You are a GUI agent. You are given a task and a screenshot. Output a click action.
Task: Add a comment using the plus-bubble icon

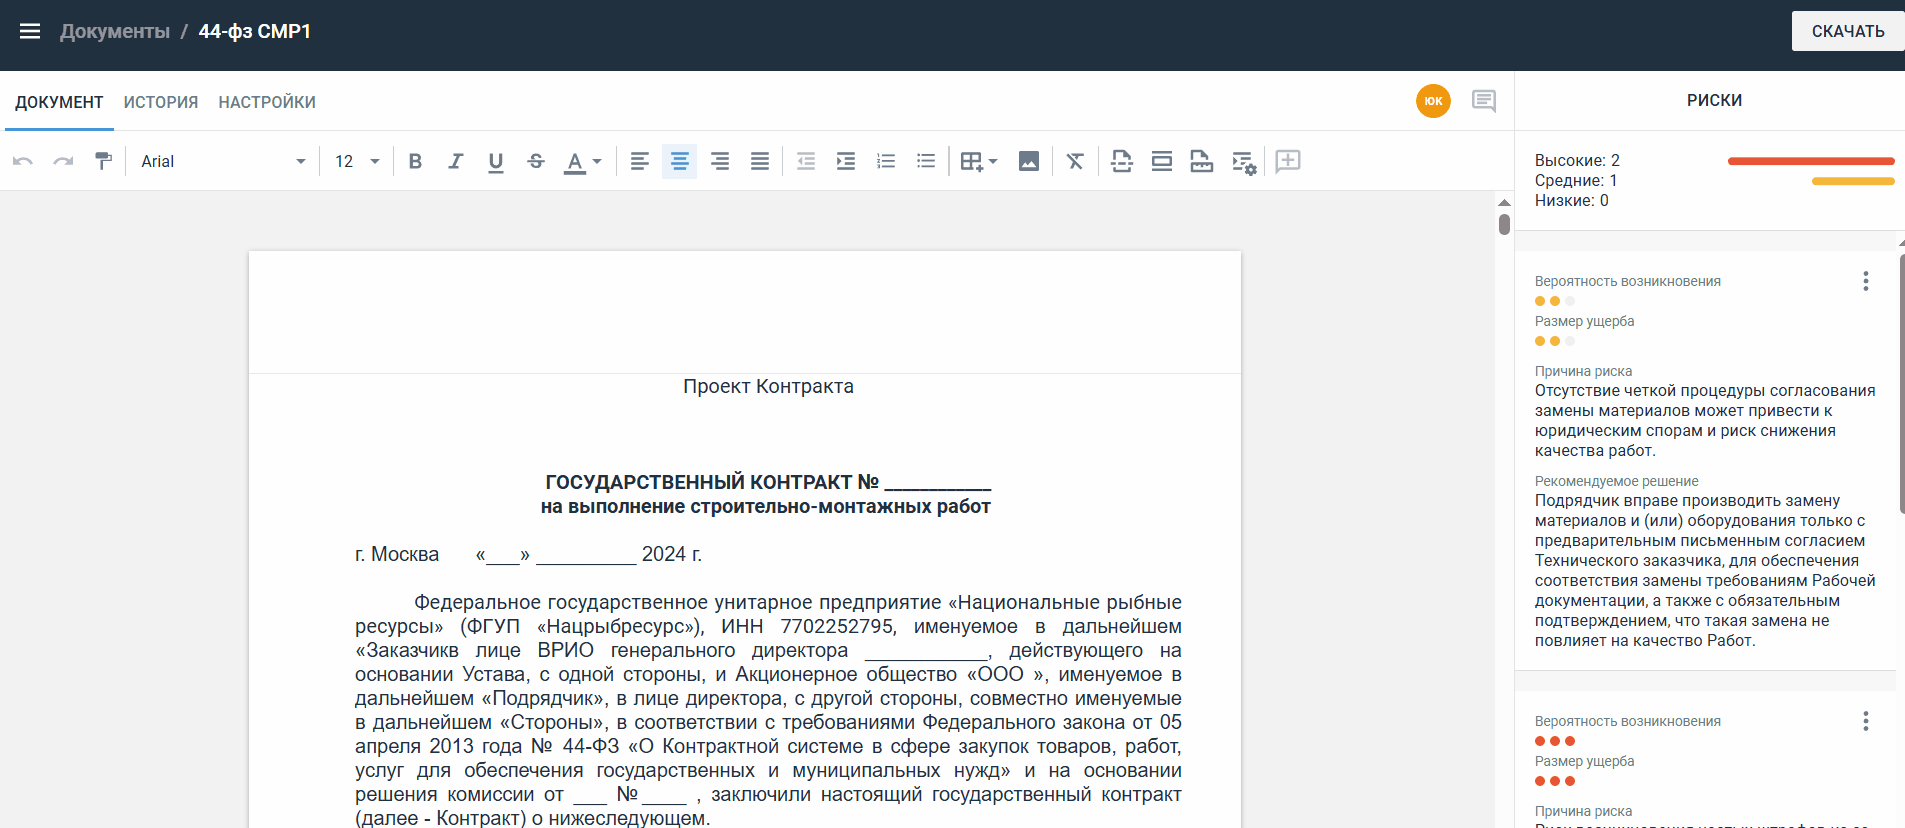click(1288, 161)
